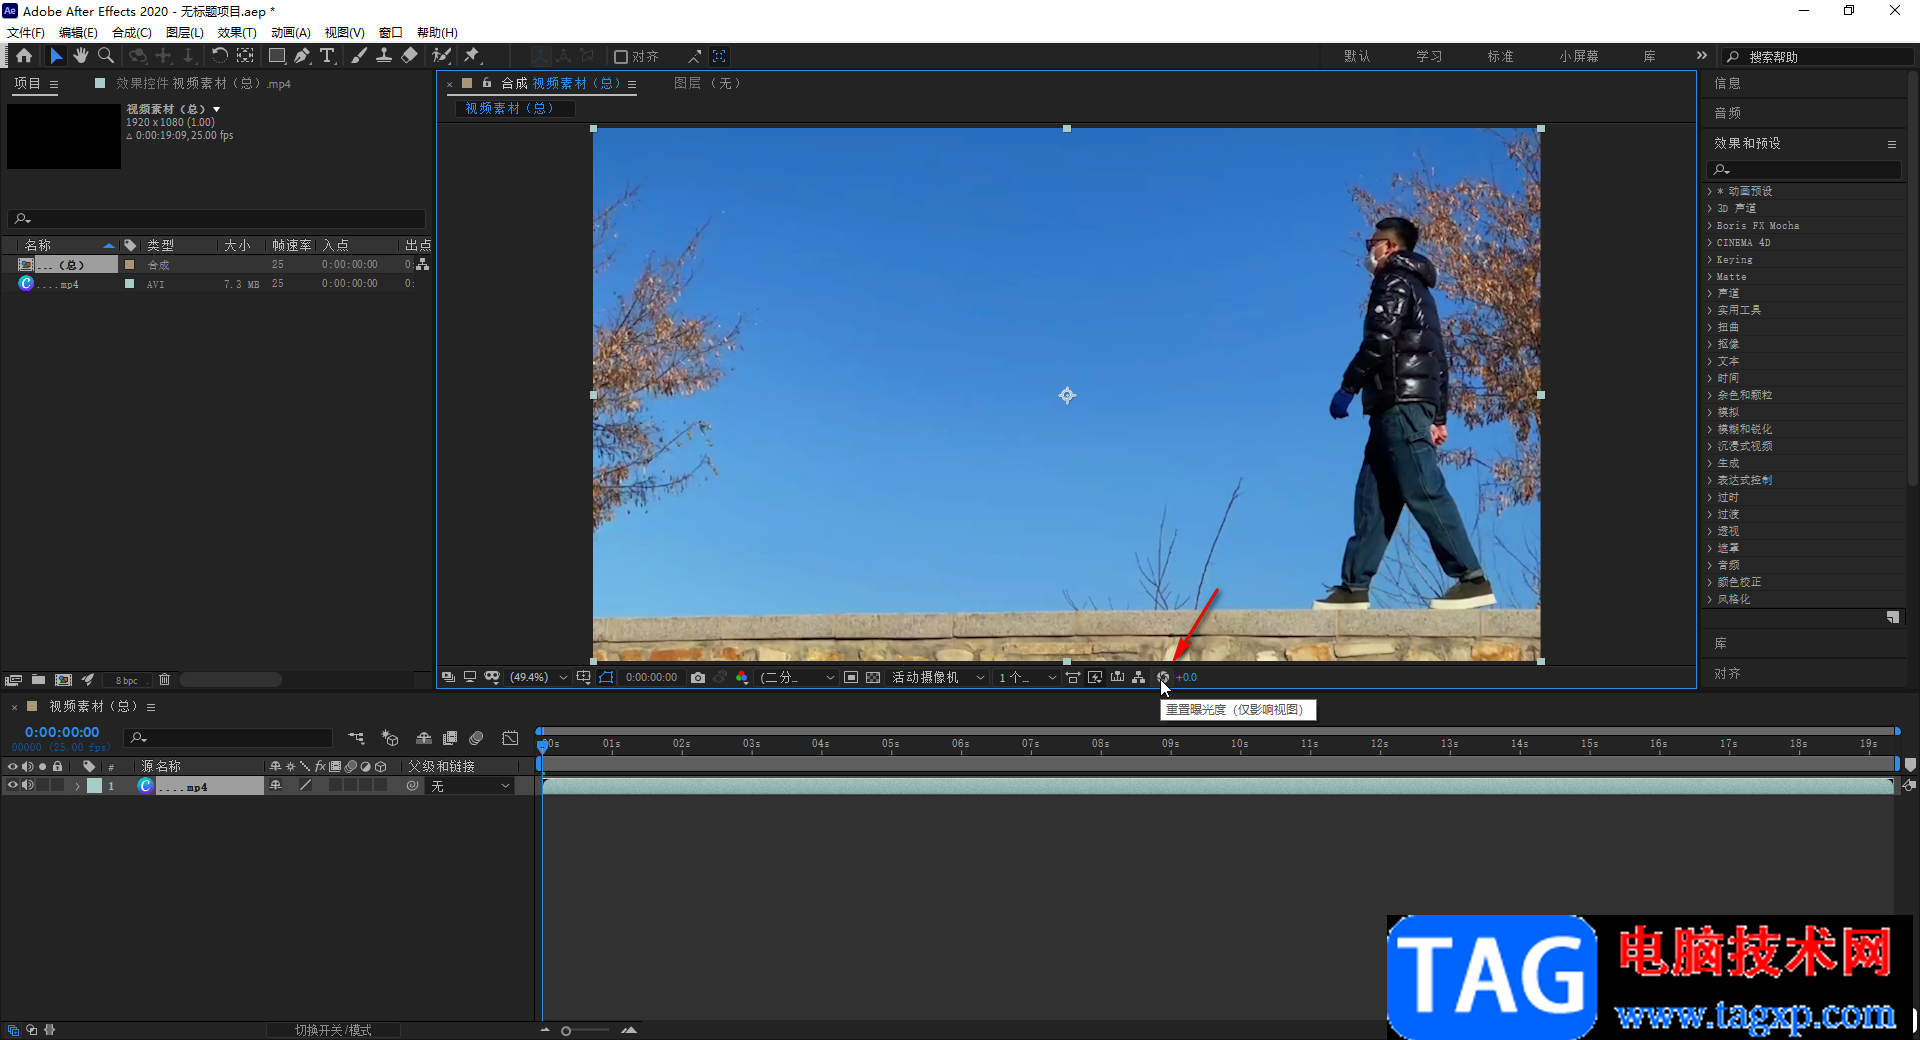Switch to the 学习 workspace

(x=1429, y=56)
